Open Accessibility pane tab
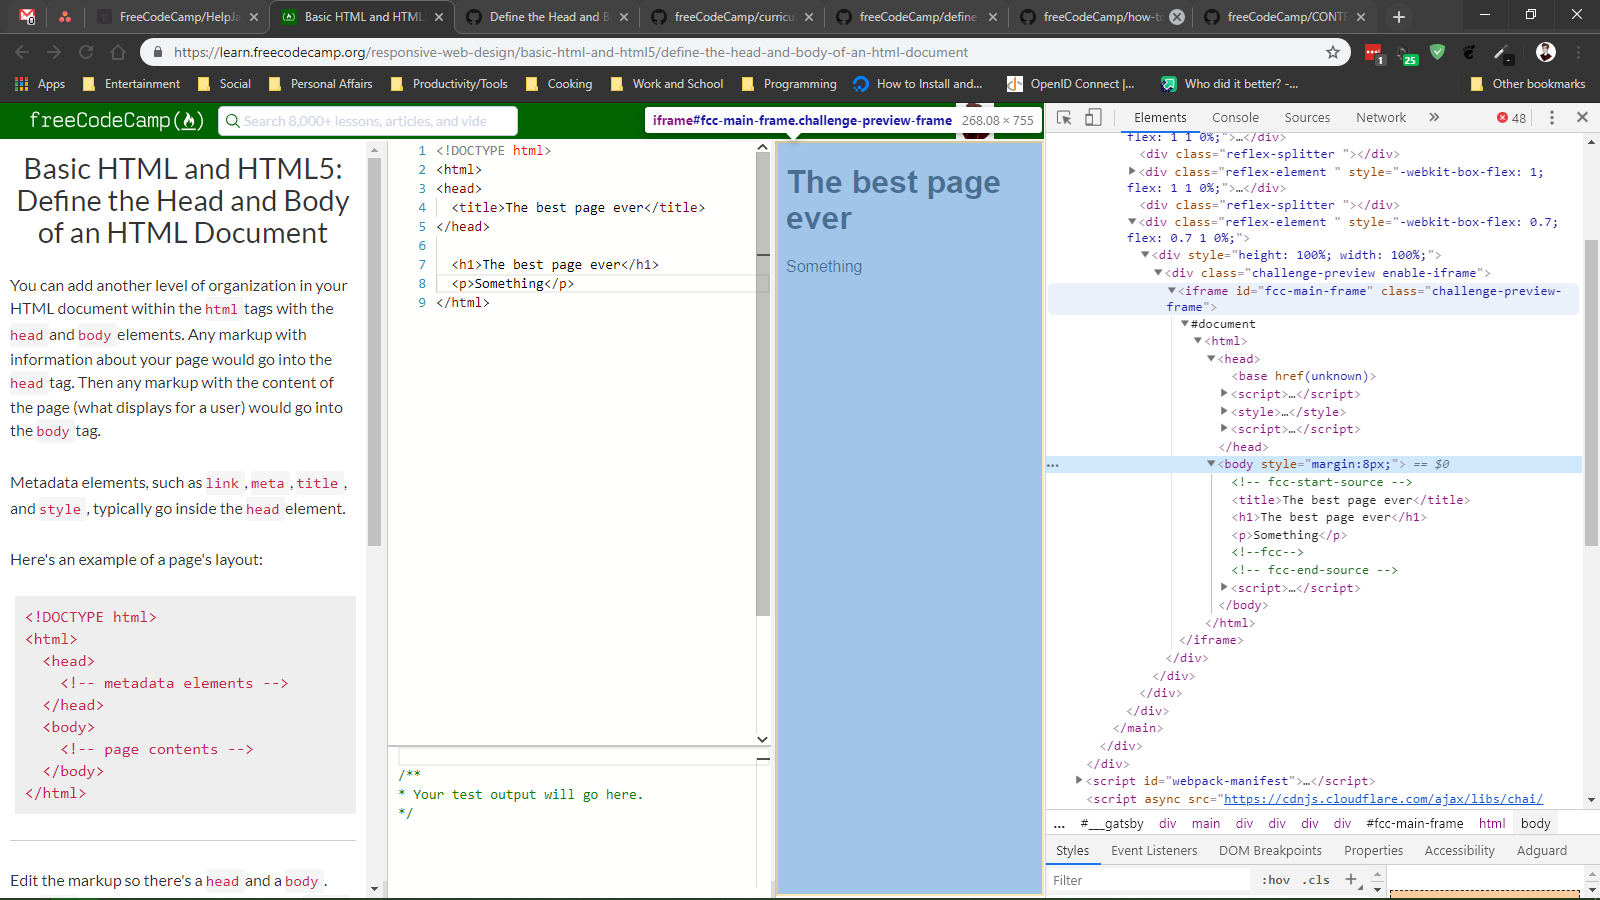Viewport: 1600px width, 900px height. [1459, 851]
